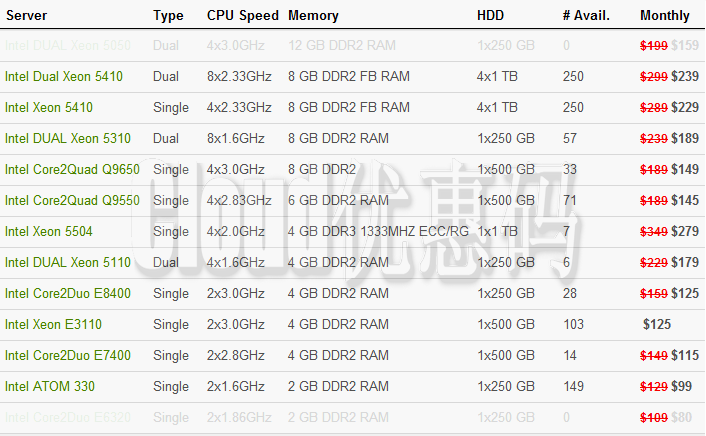Click the Intel Core2Duo E7400 link
The image size is (706, 436).
tap(67, 355)
